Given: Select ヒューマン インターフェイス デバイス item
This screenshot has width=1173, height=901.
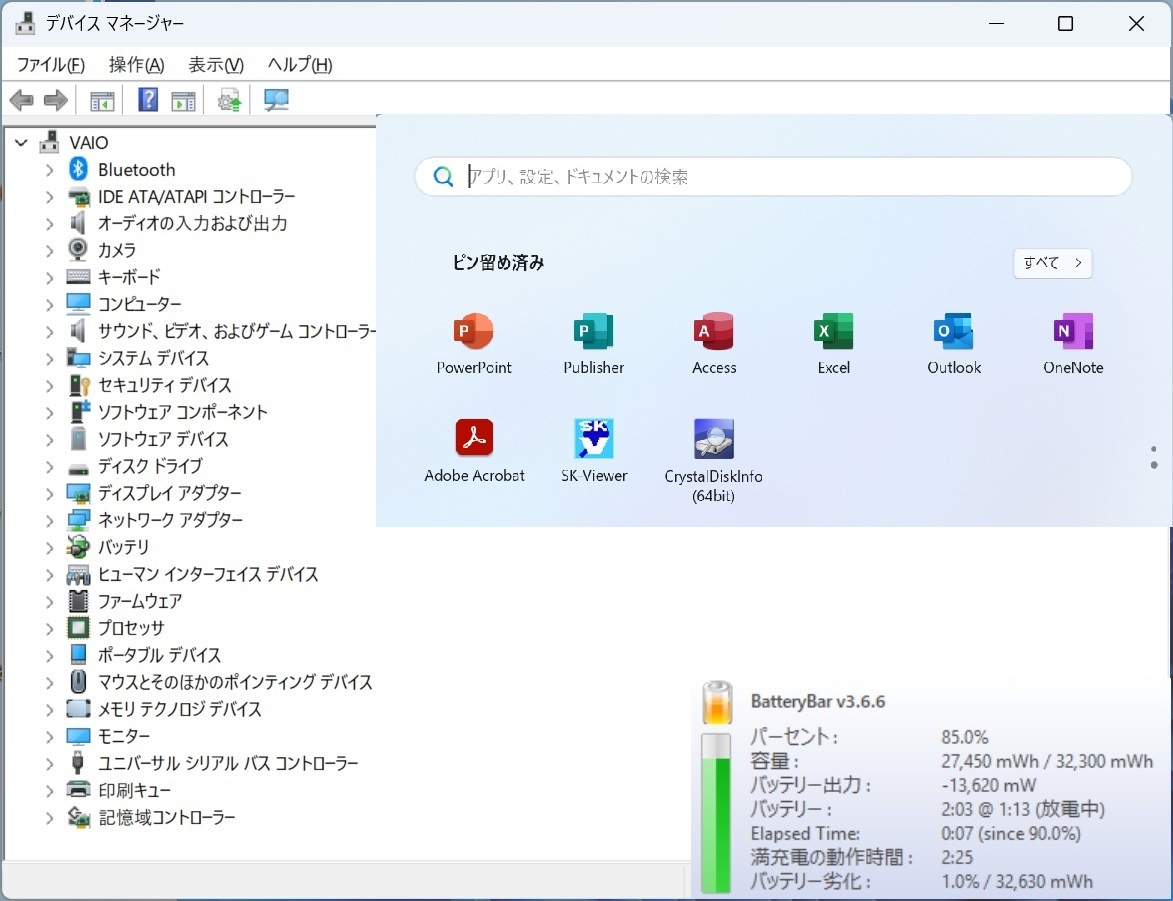Looking at the screenshot, I should (208, 574).
